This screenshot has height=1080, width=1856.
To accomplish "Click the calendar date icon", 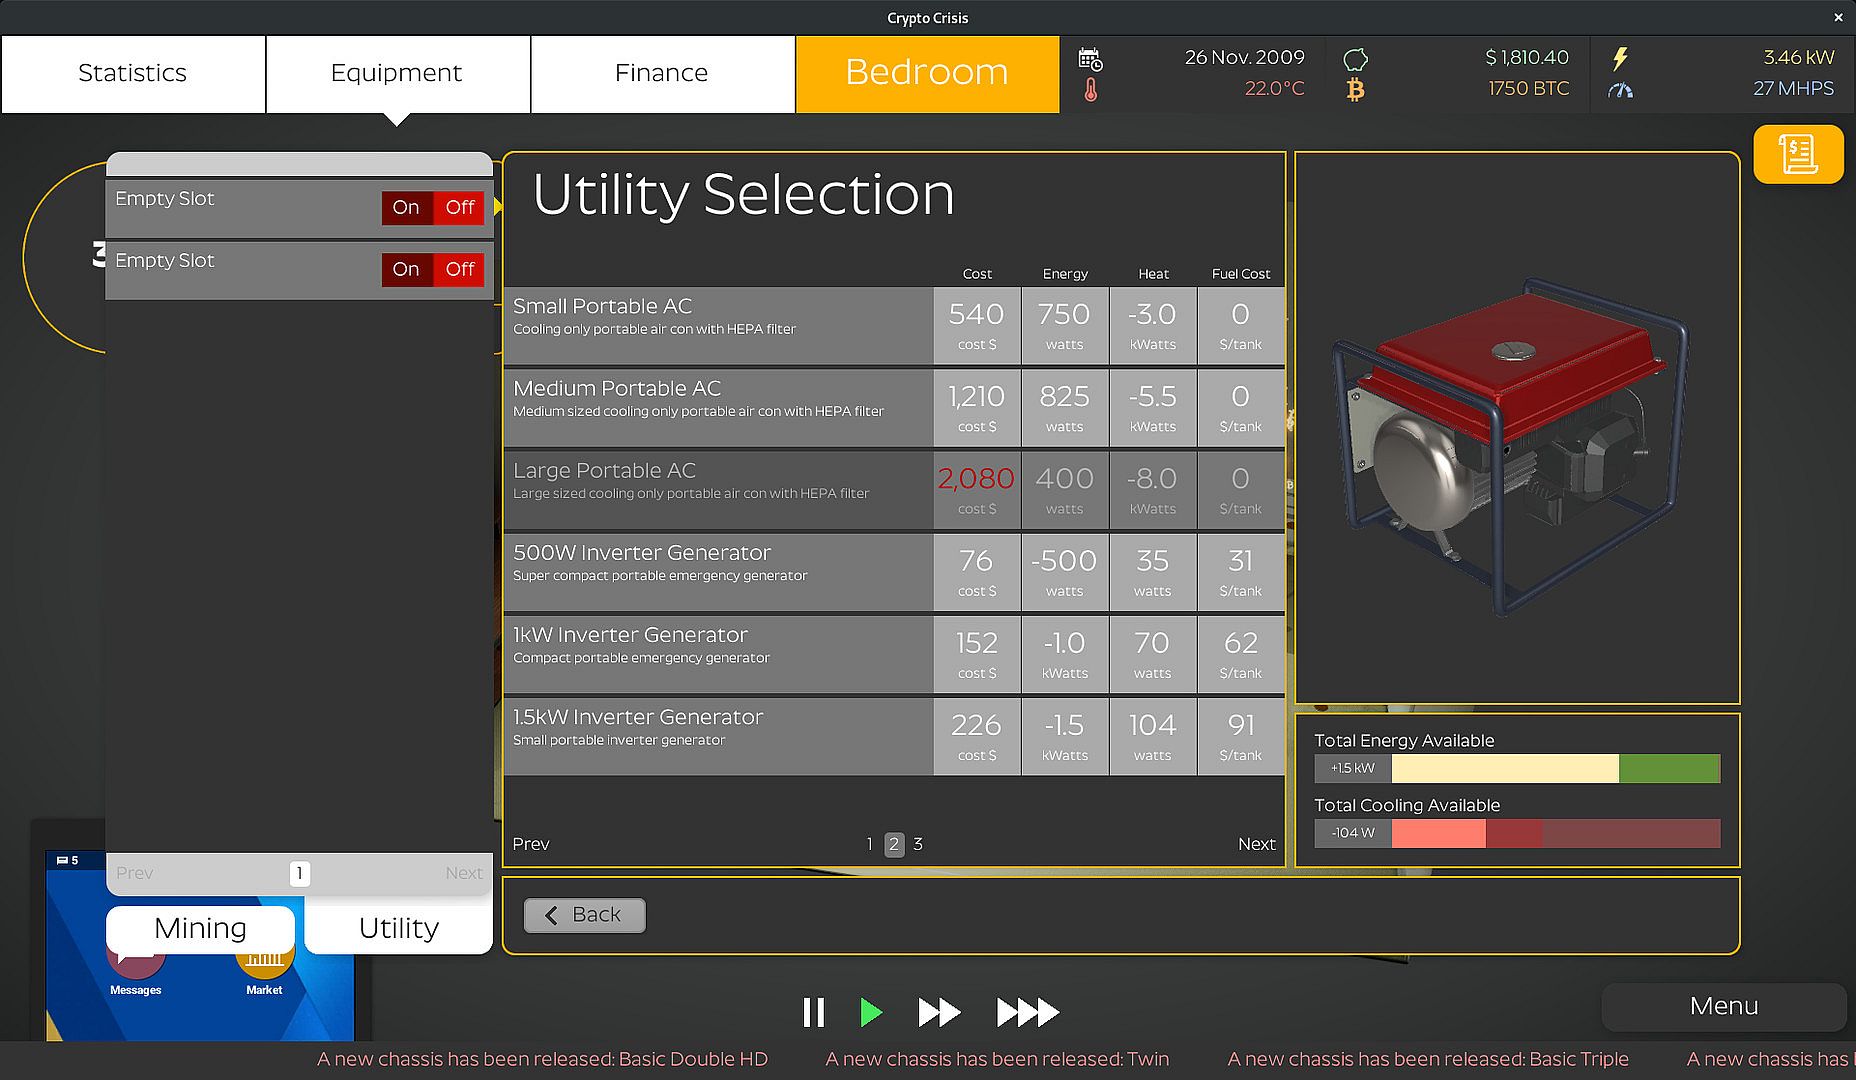I will tap(1090, 58).
